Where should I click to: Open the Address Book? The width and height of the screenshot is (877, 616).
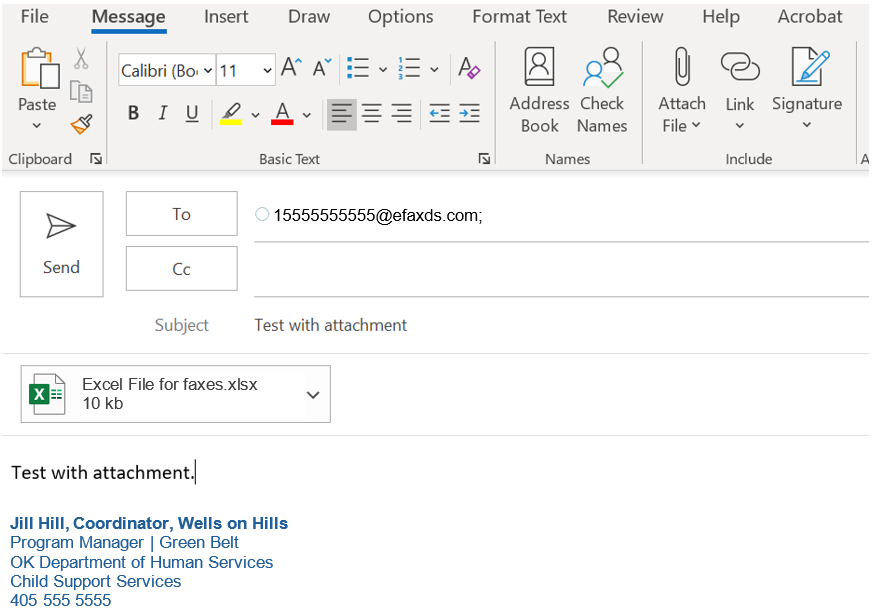pos(539,91)
